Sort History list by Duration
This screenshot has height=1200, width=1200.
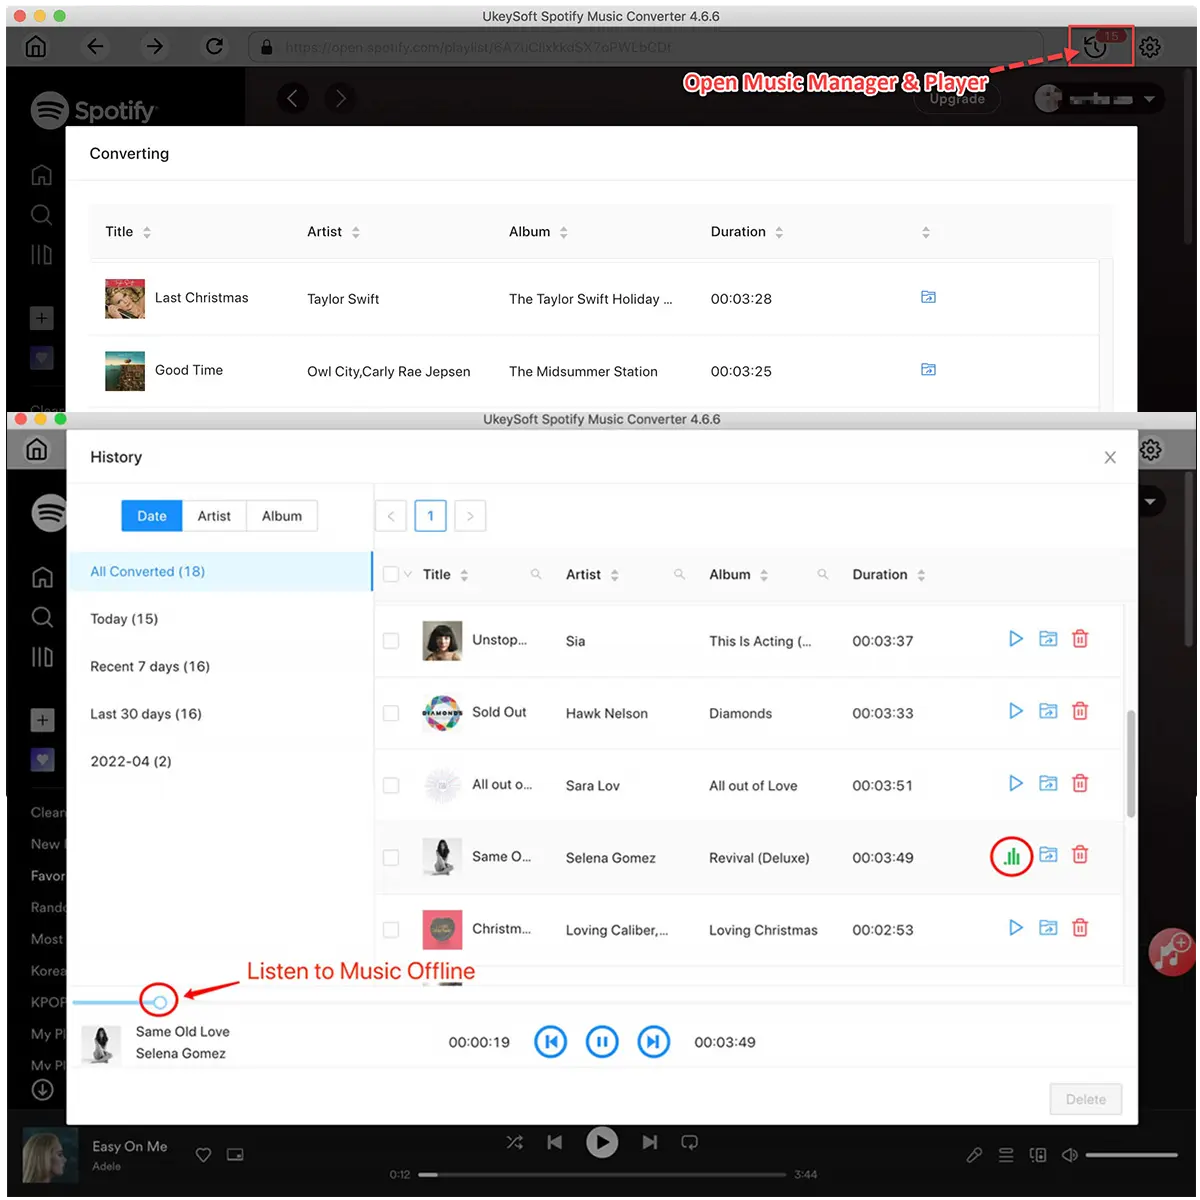click(921, 575)
